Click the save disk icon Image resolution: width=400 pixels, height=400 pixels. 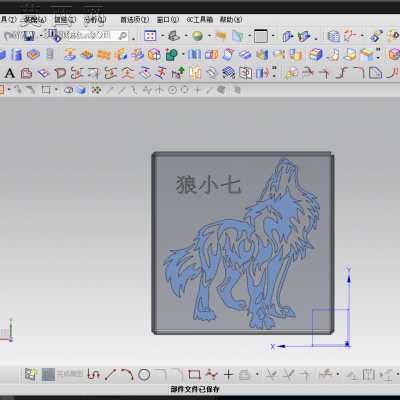point(29,36)
